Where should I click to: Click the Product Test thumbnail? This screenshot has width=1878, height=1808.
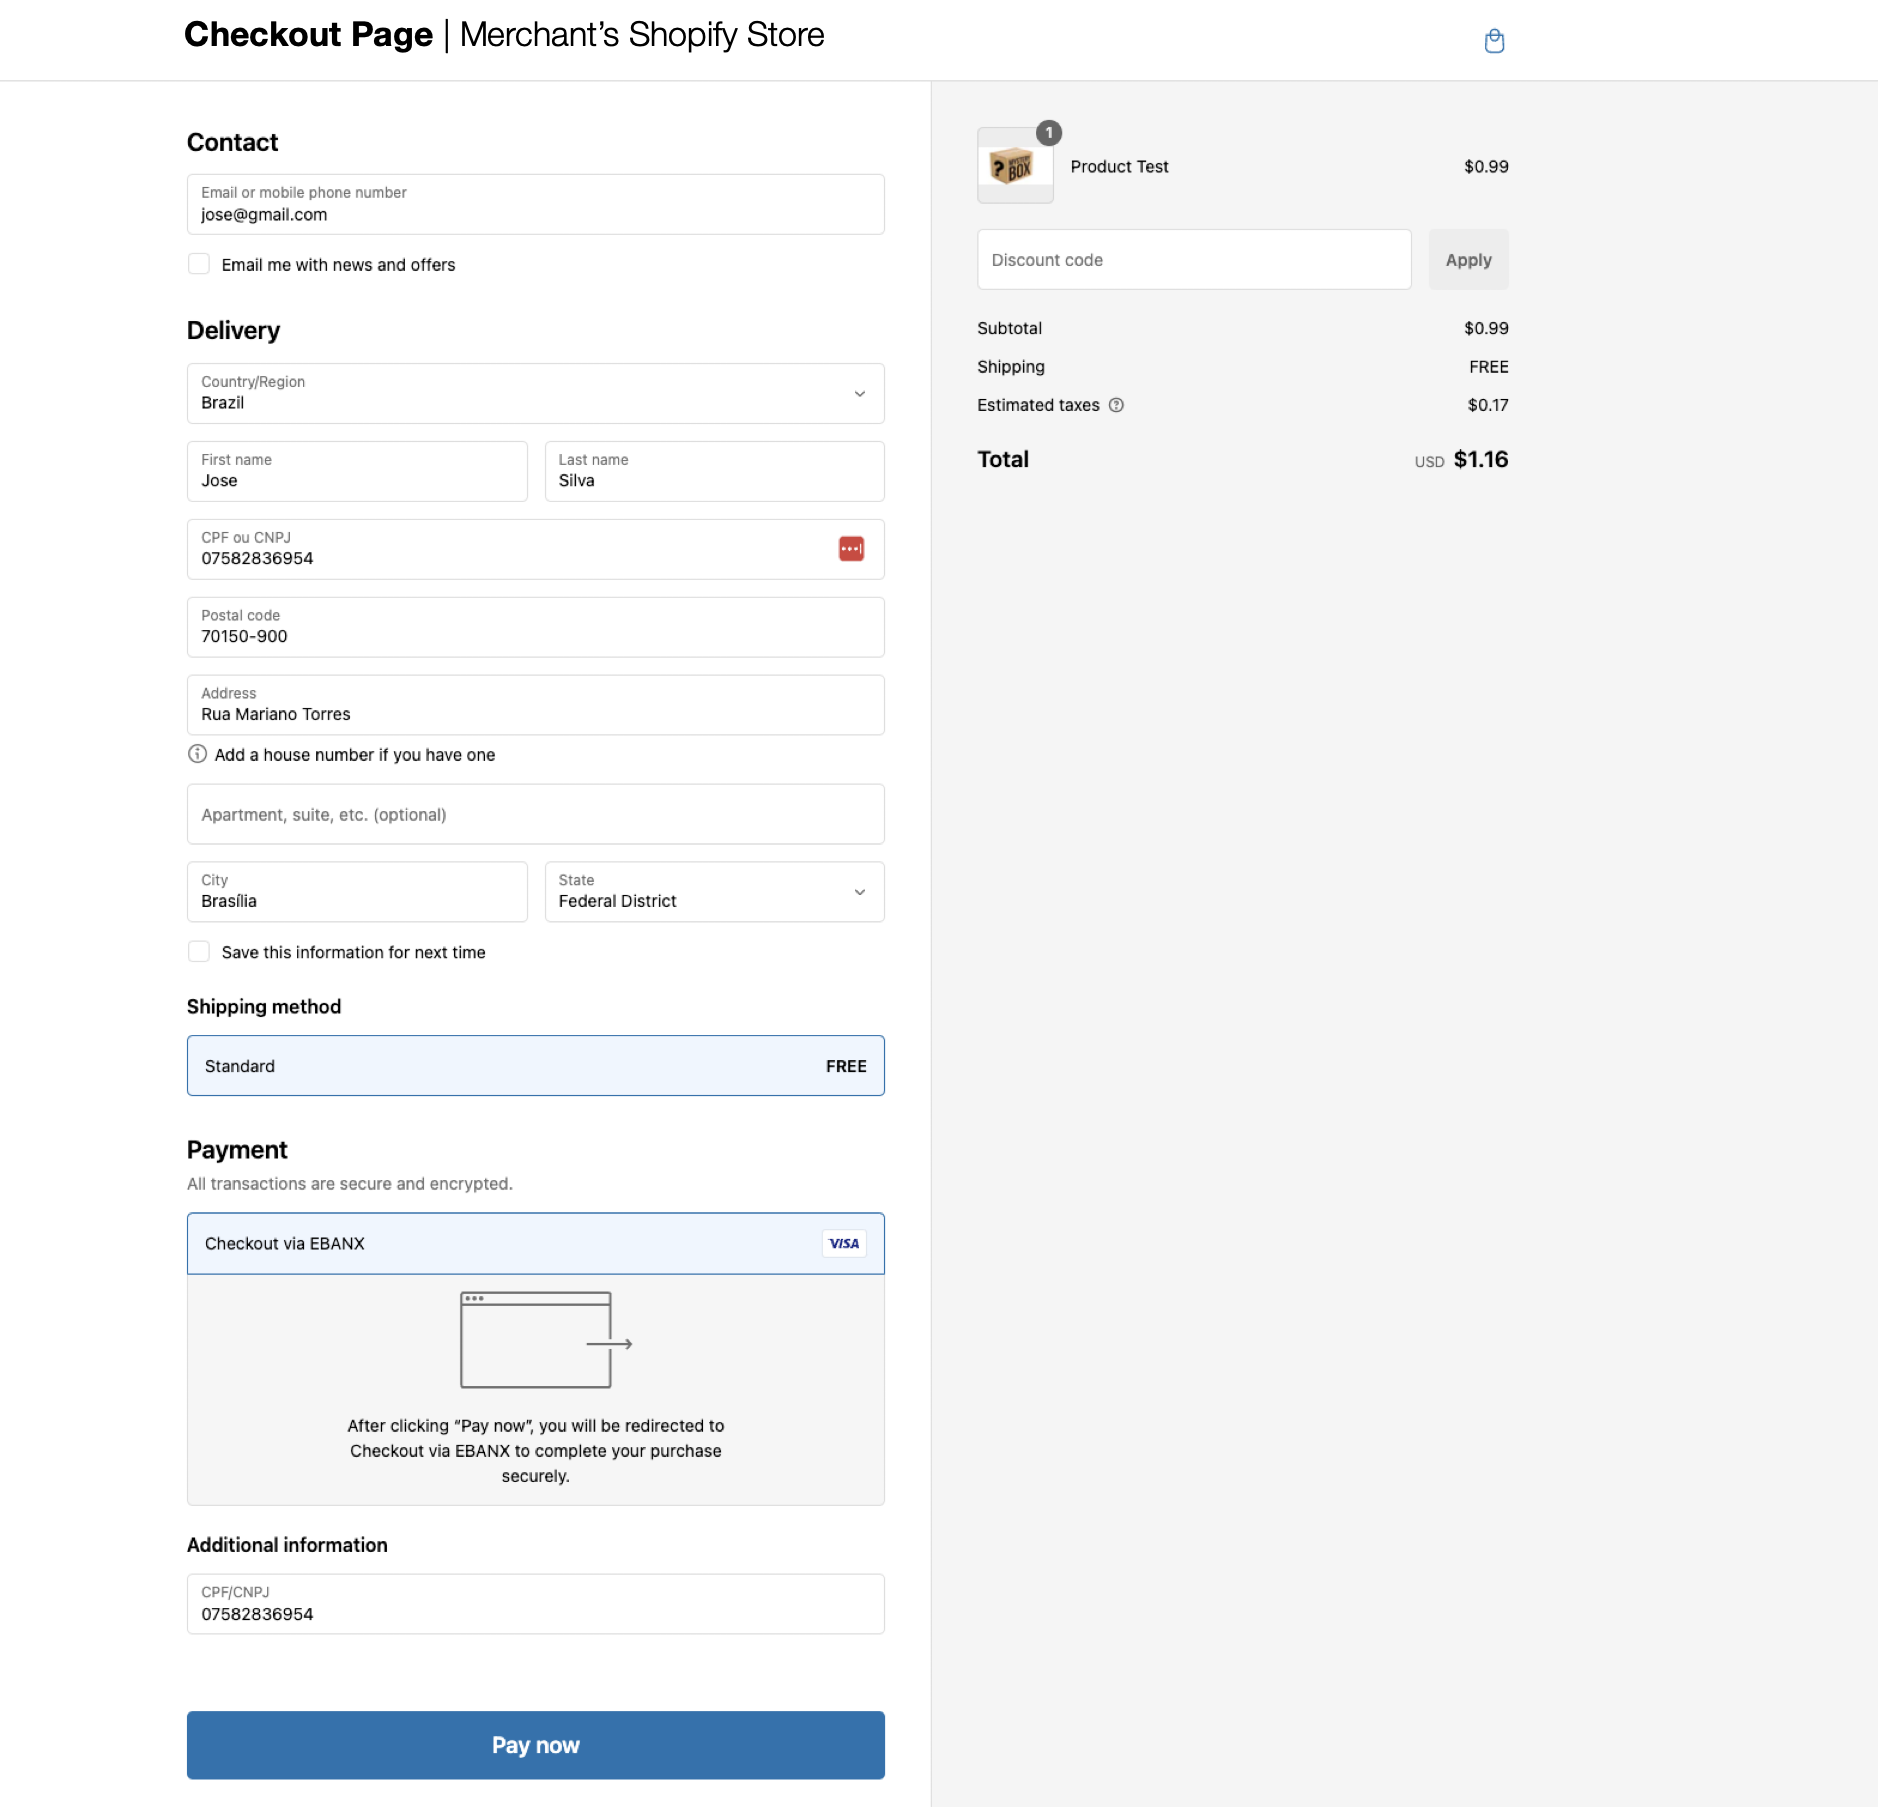(1014, 167)
